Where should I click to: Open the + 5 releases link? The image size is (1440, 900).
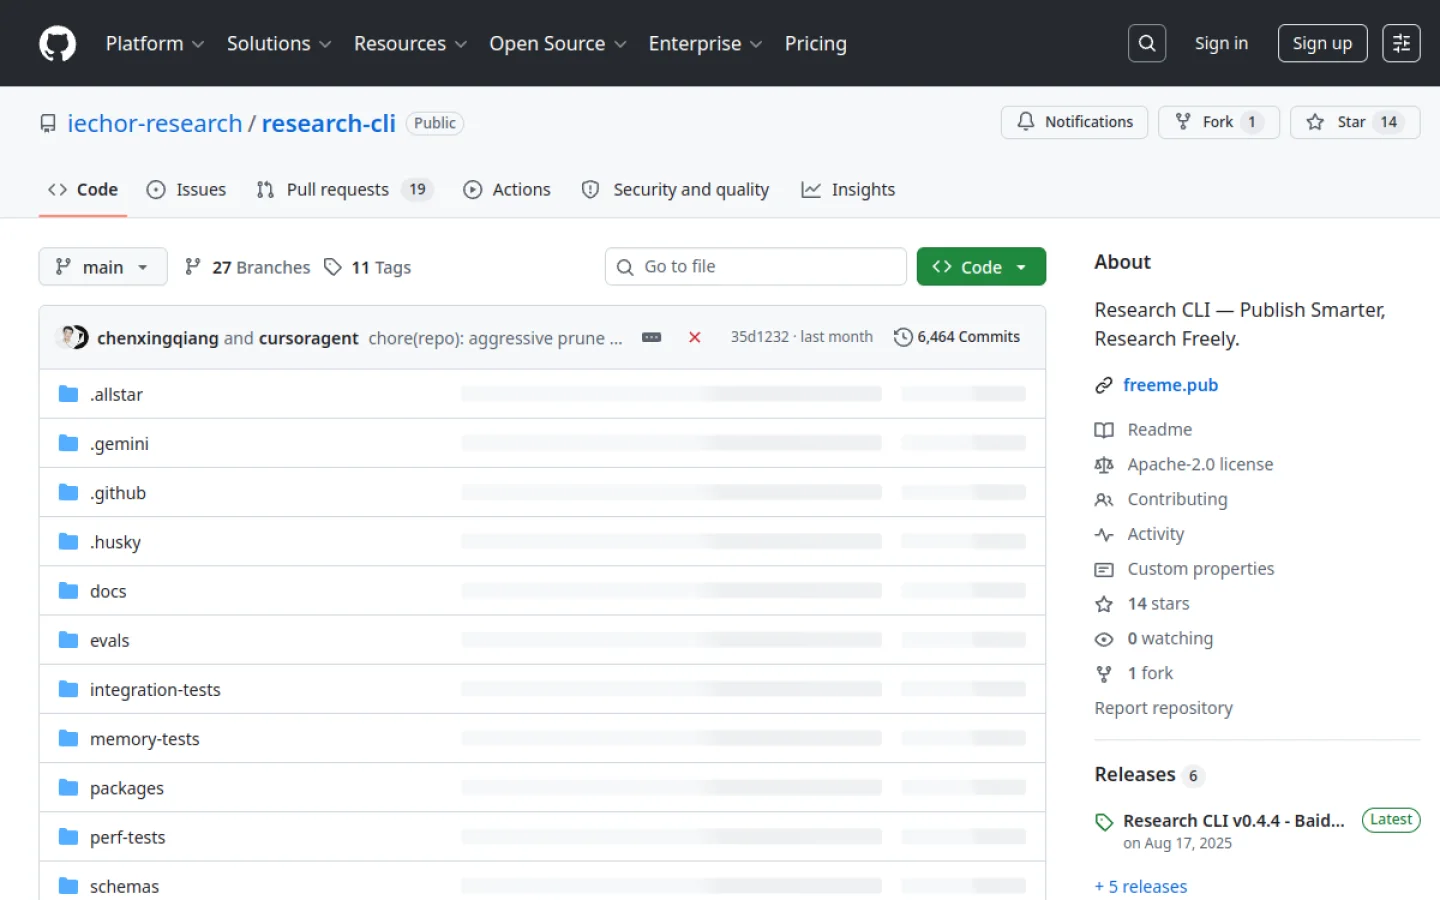click(x=1141, y=887)
